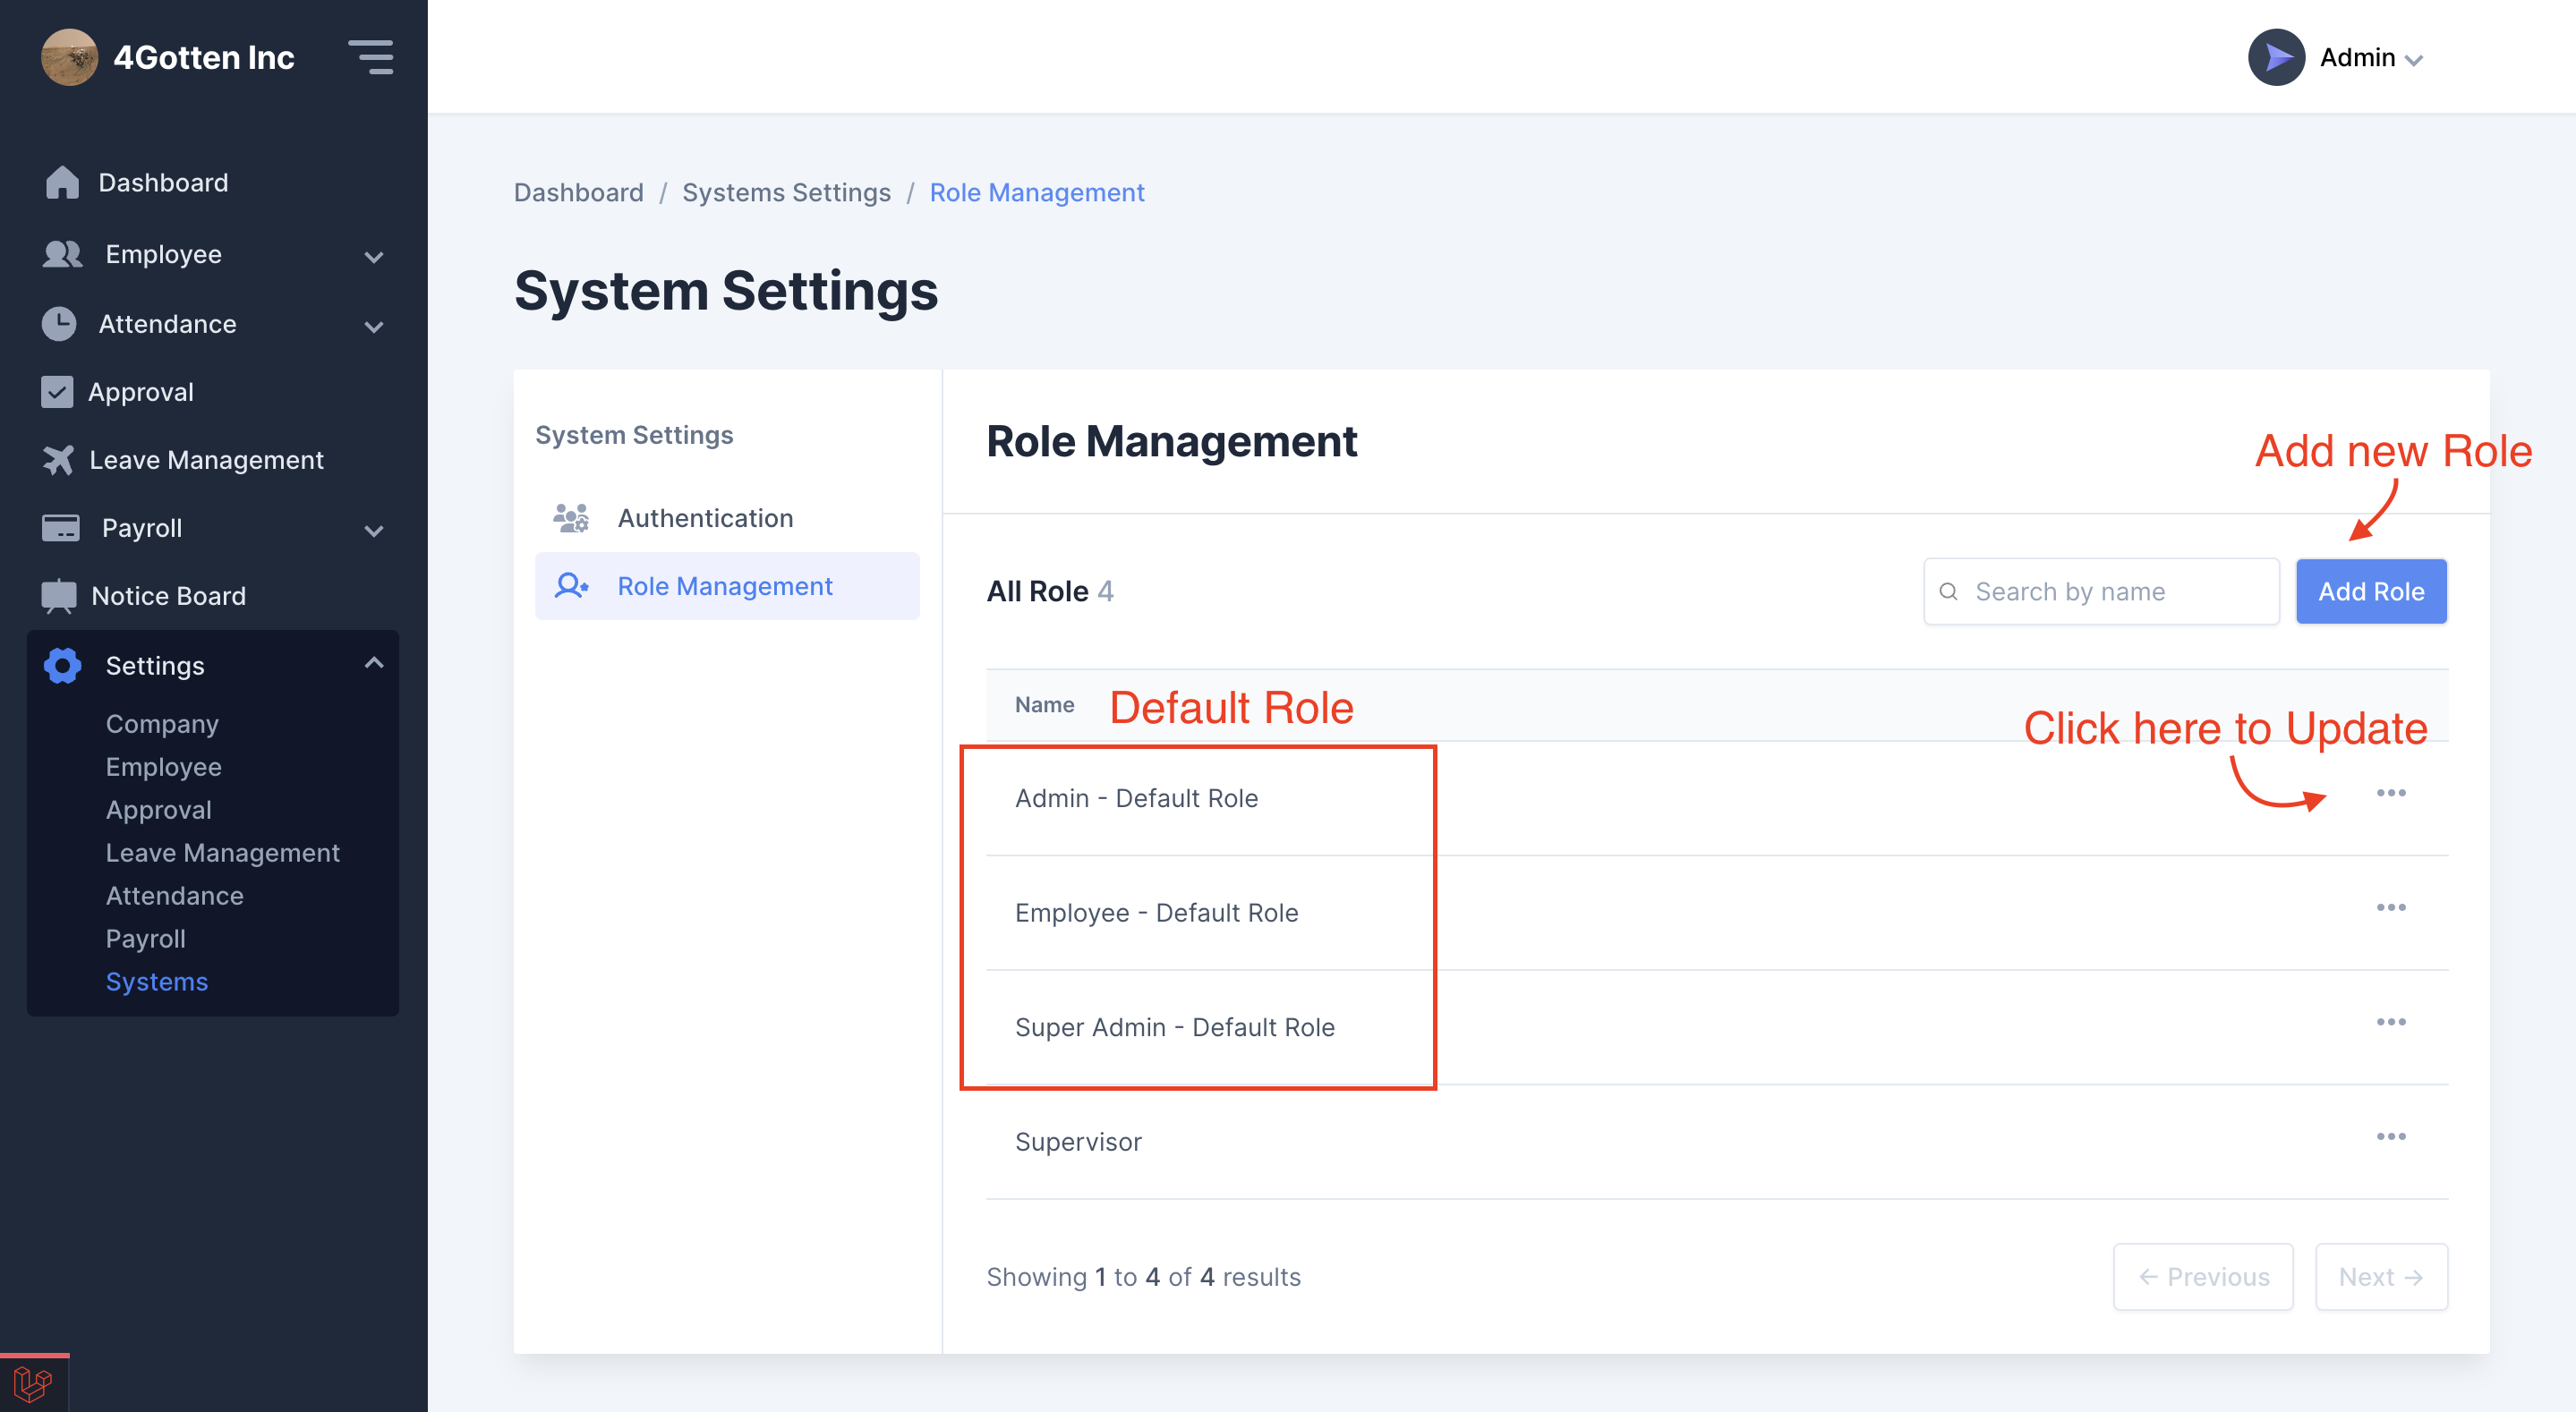Click the All Role 4 count label
This screenshot has width=2576, height=1412.
pos(1050,592)
